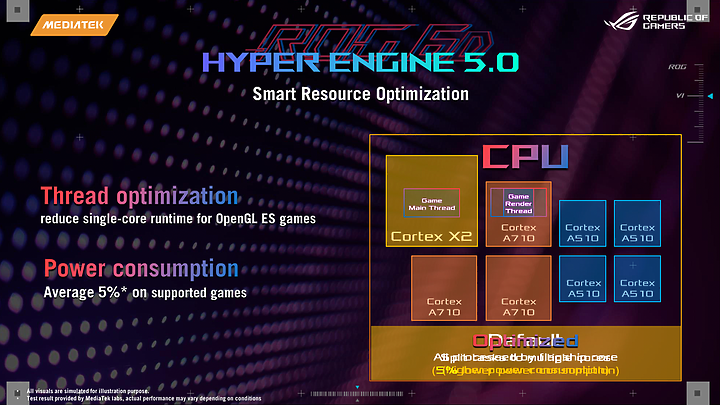Click the CPU heading in the diagram
Viewport: 720px width, 405px height.
[525, 157]
